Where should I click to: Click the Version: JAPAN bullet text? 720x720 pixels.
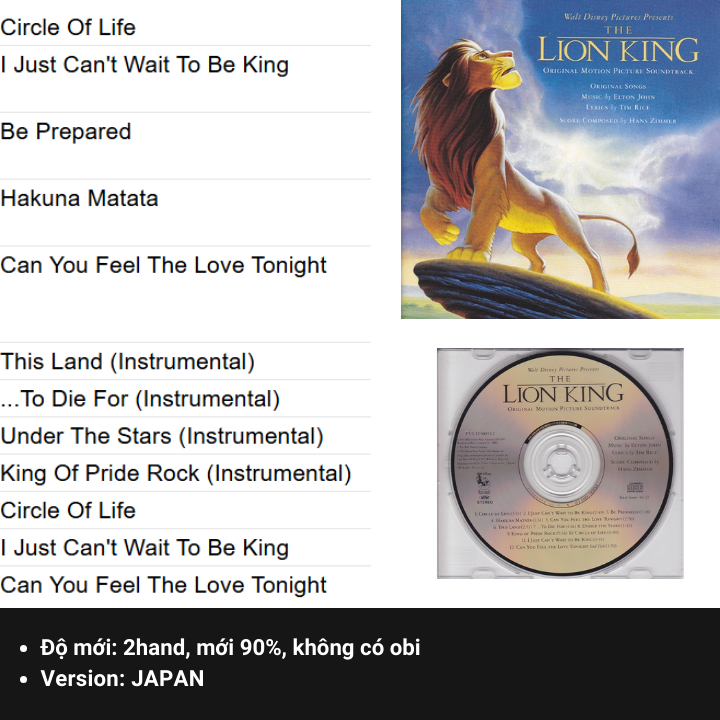[122, 678]
